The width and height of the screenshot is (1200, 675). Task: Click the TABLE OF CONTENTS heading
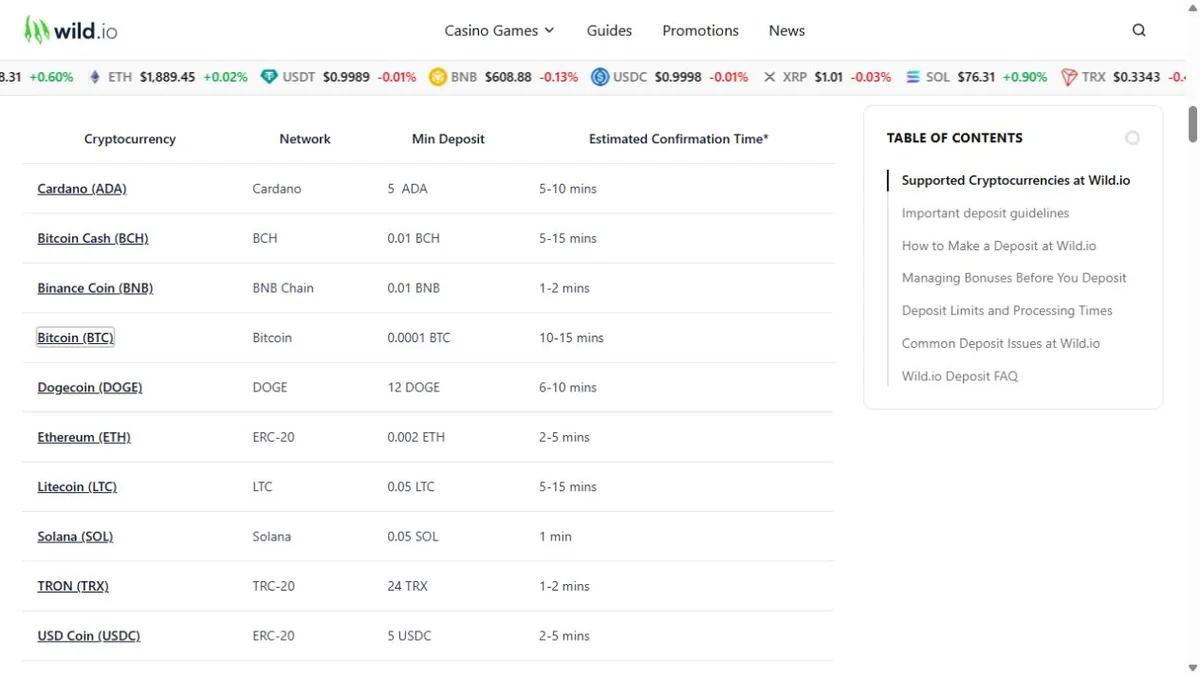click(x=954, y=138)
